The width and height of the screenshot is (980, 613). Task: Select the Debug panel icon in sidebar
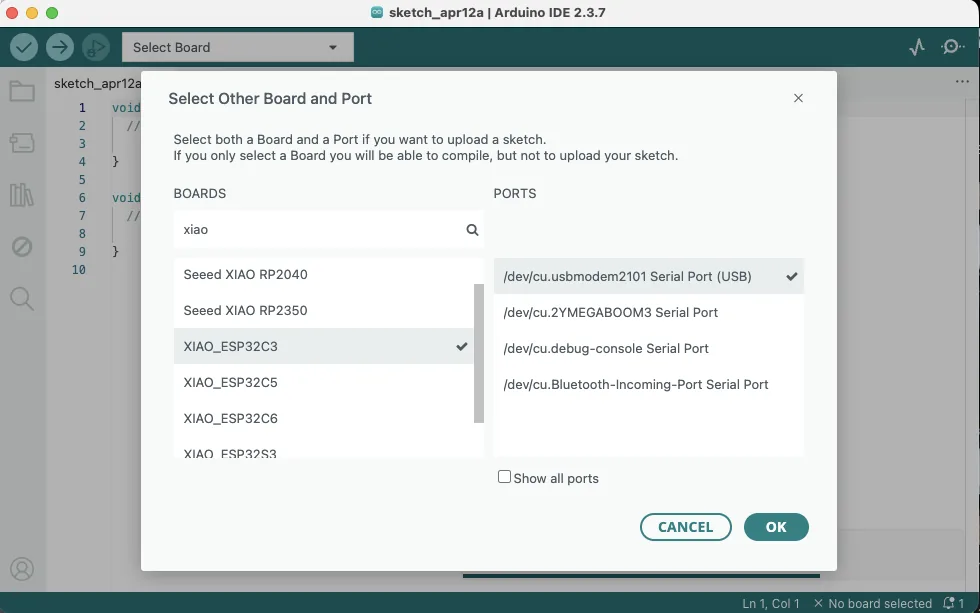pos(22,246)
